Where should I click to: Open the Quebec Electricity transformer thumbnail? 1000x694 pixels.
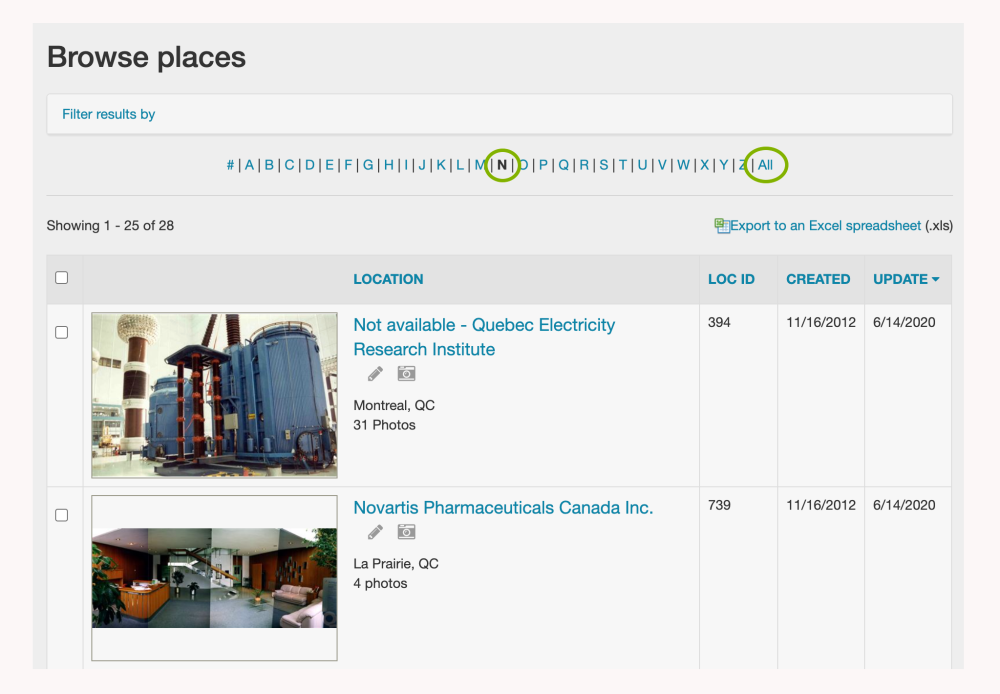[214, 395]
